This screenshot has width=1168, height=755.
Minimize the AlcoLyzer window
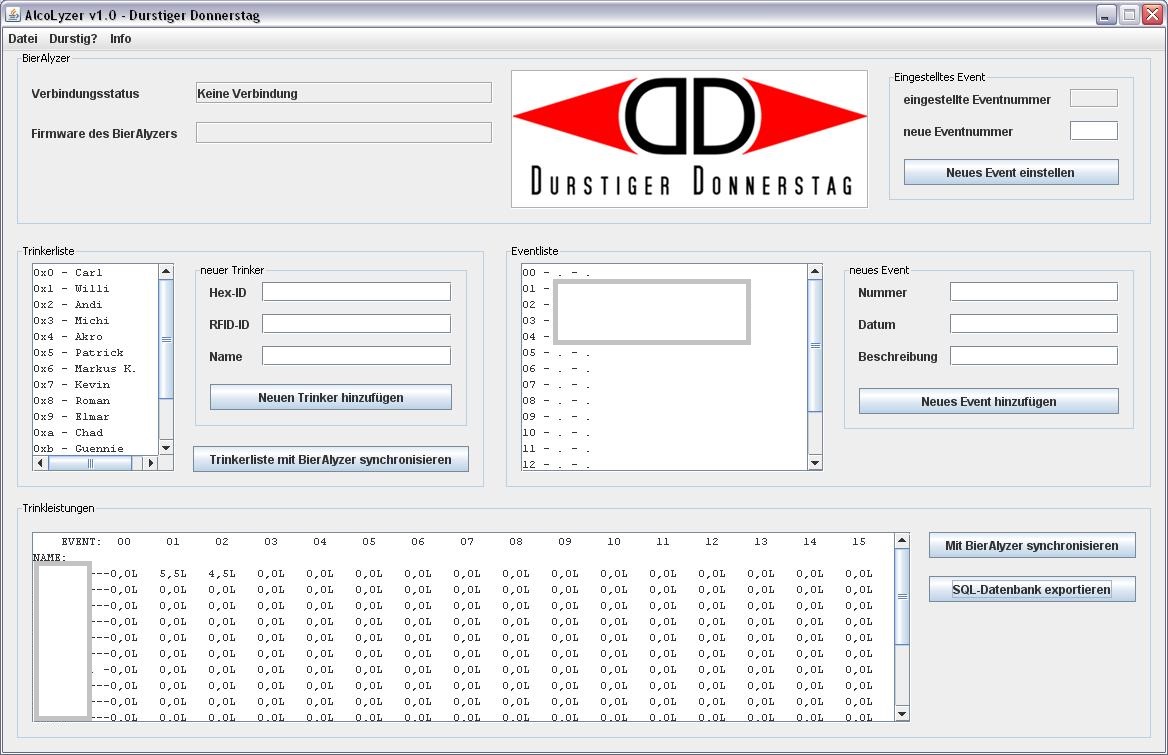pyautogui.click(x=1106, y=14)
